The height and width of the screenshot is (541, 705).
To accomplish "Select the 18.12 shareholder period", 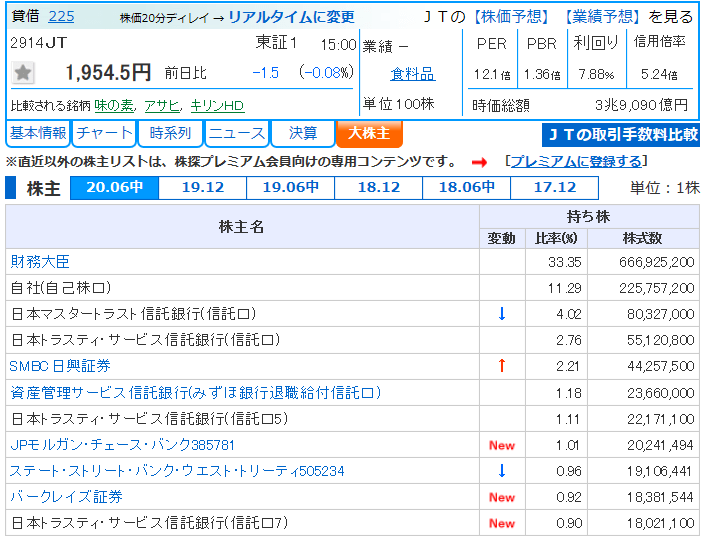I will click(x=379, y=187).
